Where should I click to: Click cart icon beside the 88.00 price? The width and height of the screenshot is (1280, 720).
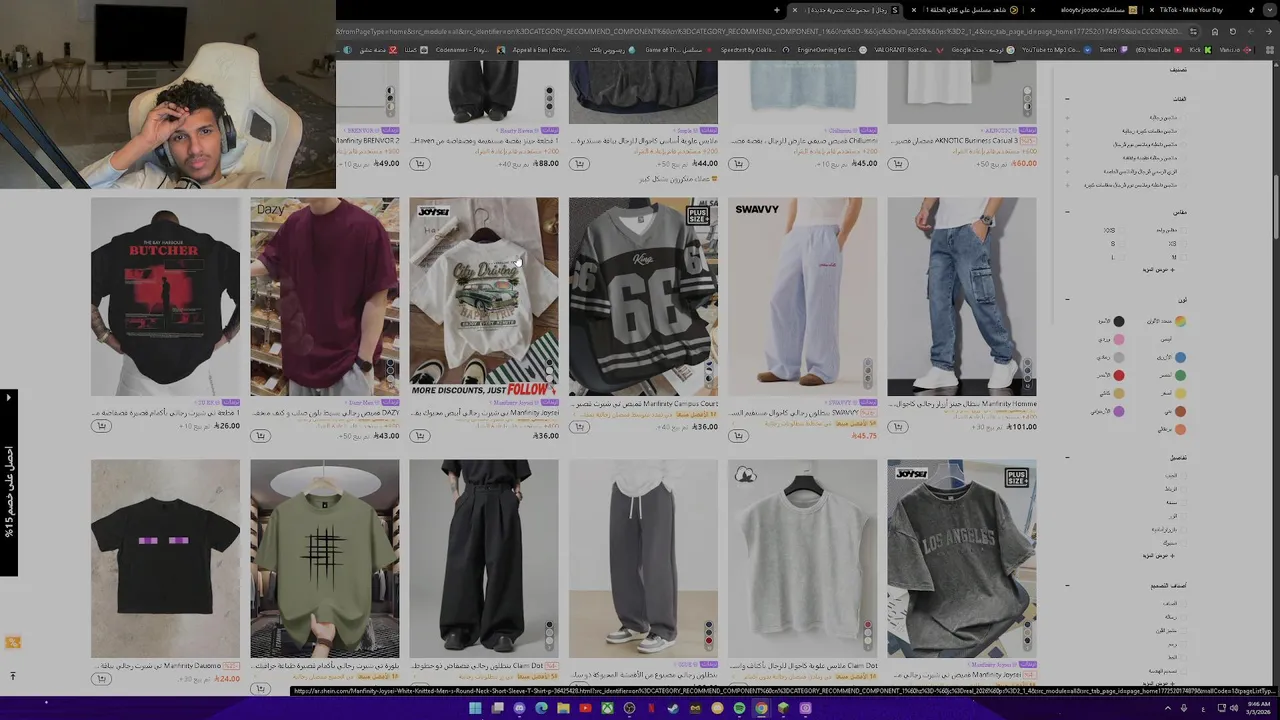pyautogui.click(x=420, y=164)
